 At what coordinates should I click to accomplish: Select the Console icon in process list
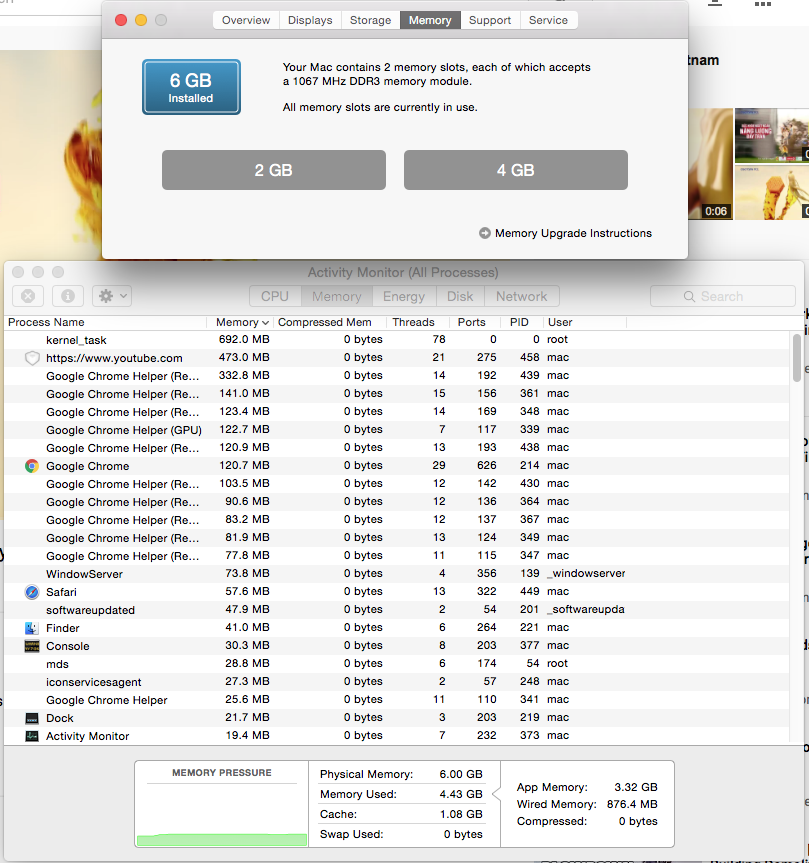(32, 646)
